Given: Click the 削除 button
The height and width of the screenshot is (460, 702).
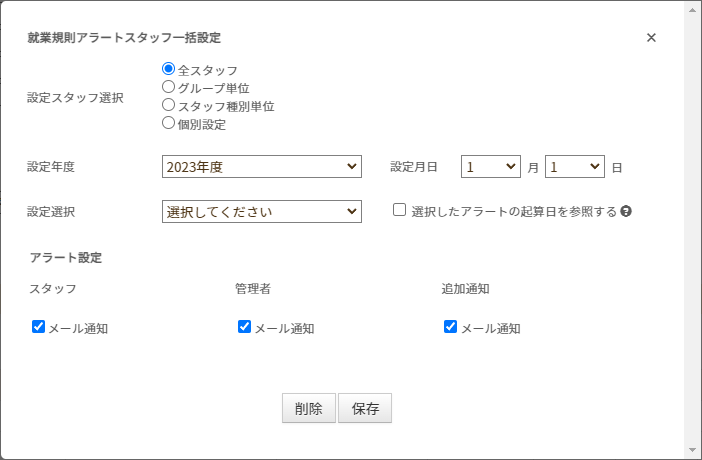Looking at the screenshot, I should pyautogui.click(x=309, y=408).
